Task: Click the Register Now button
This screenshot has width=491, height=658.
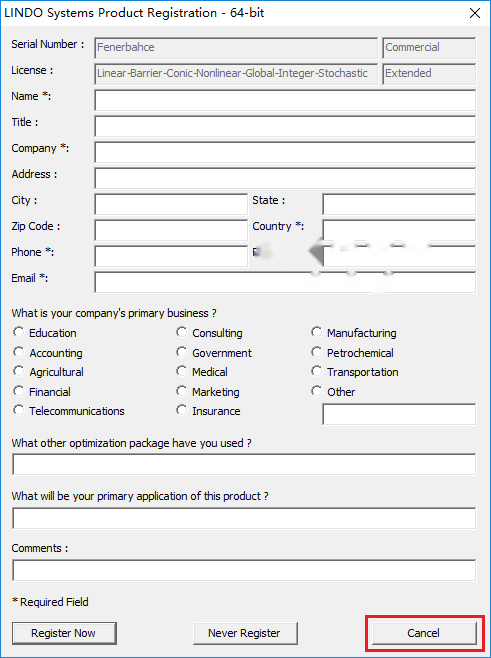Action: 64,633
